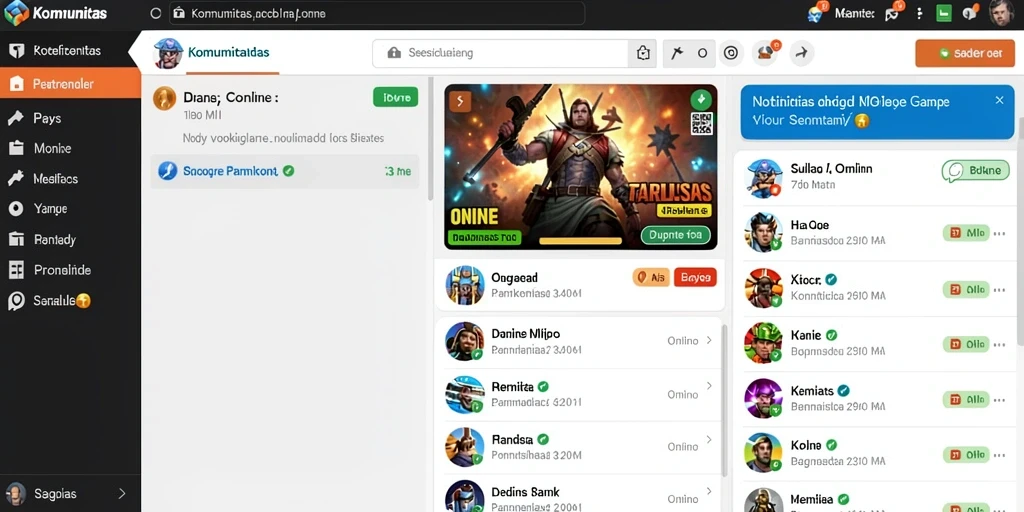This screenshot has height=512, width=1024.
Task: Click the middle list vertical scrollbar
Action: click(724, 401)
